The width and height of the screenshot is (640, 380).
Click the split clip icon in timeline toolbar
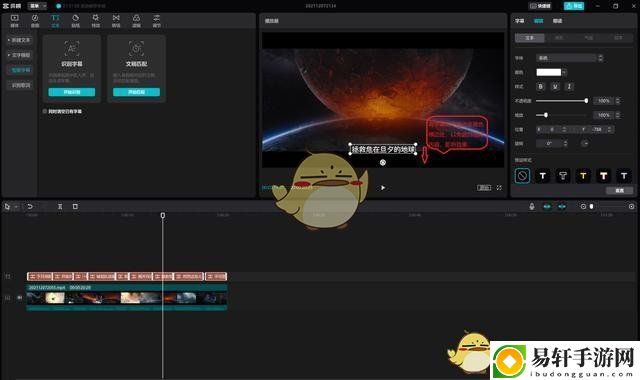pos(60,207)
